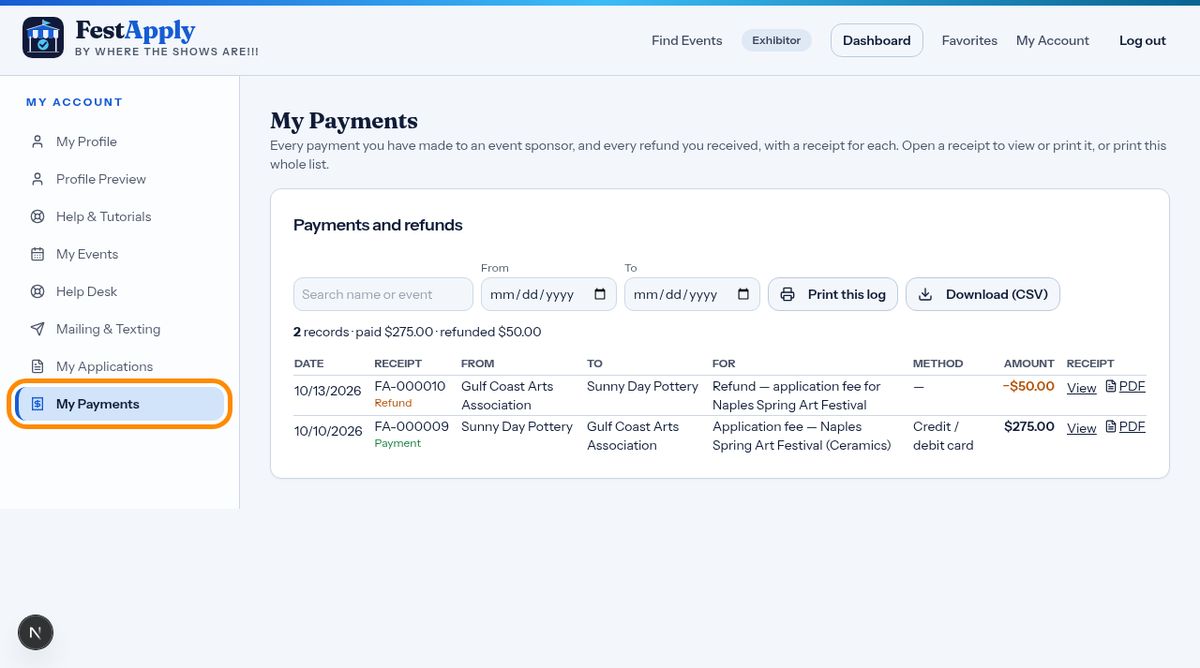This screenshot has width=1200, height=668.
Task: Click the My Payments page heading
Action: [344, 121]
